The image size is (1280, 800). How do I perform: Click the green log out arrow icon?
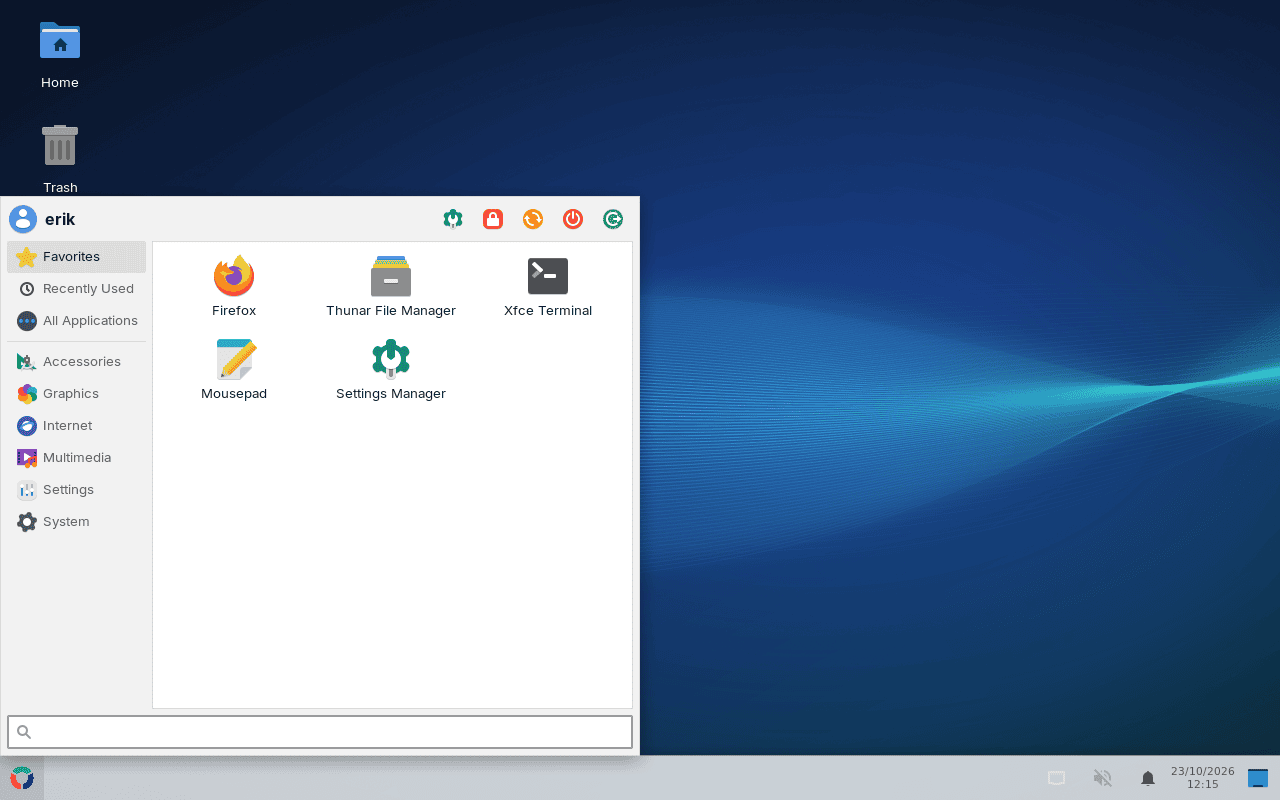[613, 219]
